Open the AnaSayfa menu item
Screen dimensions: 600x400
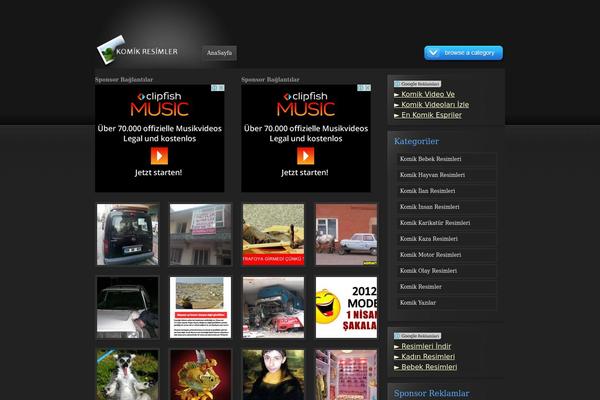(x=219, y=53)
